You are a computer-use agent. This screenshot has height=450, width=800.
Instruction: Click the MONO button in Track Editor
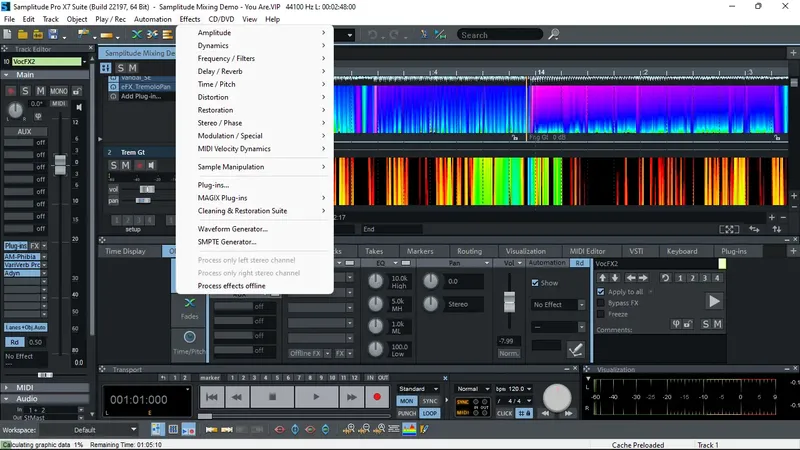(x=59, y=92)
